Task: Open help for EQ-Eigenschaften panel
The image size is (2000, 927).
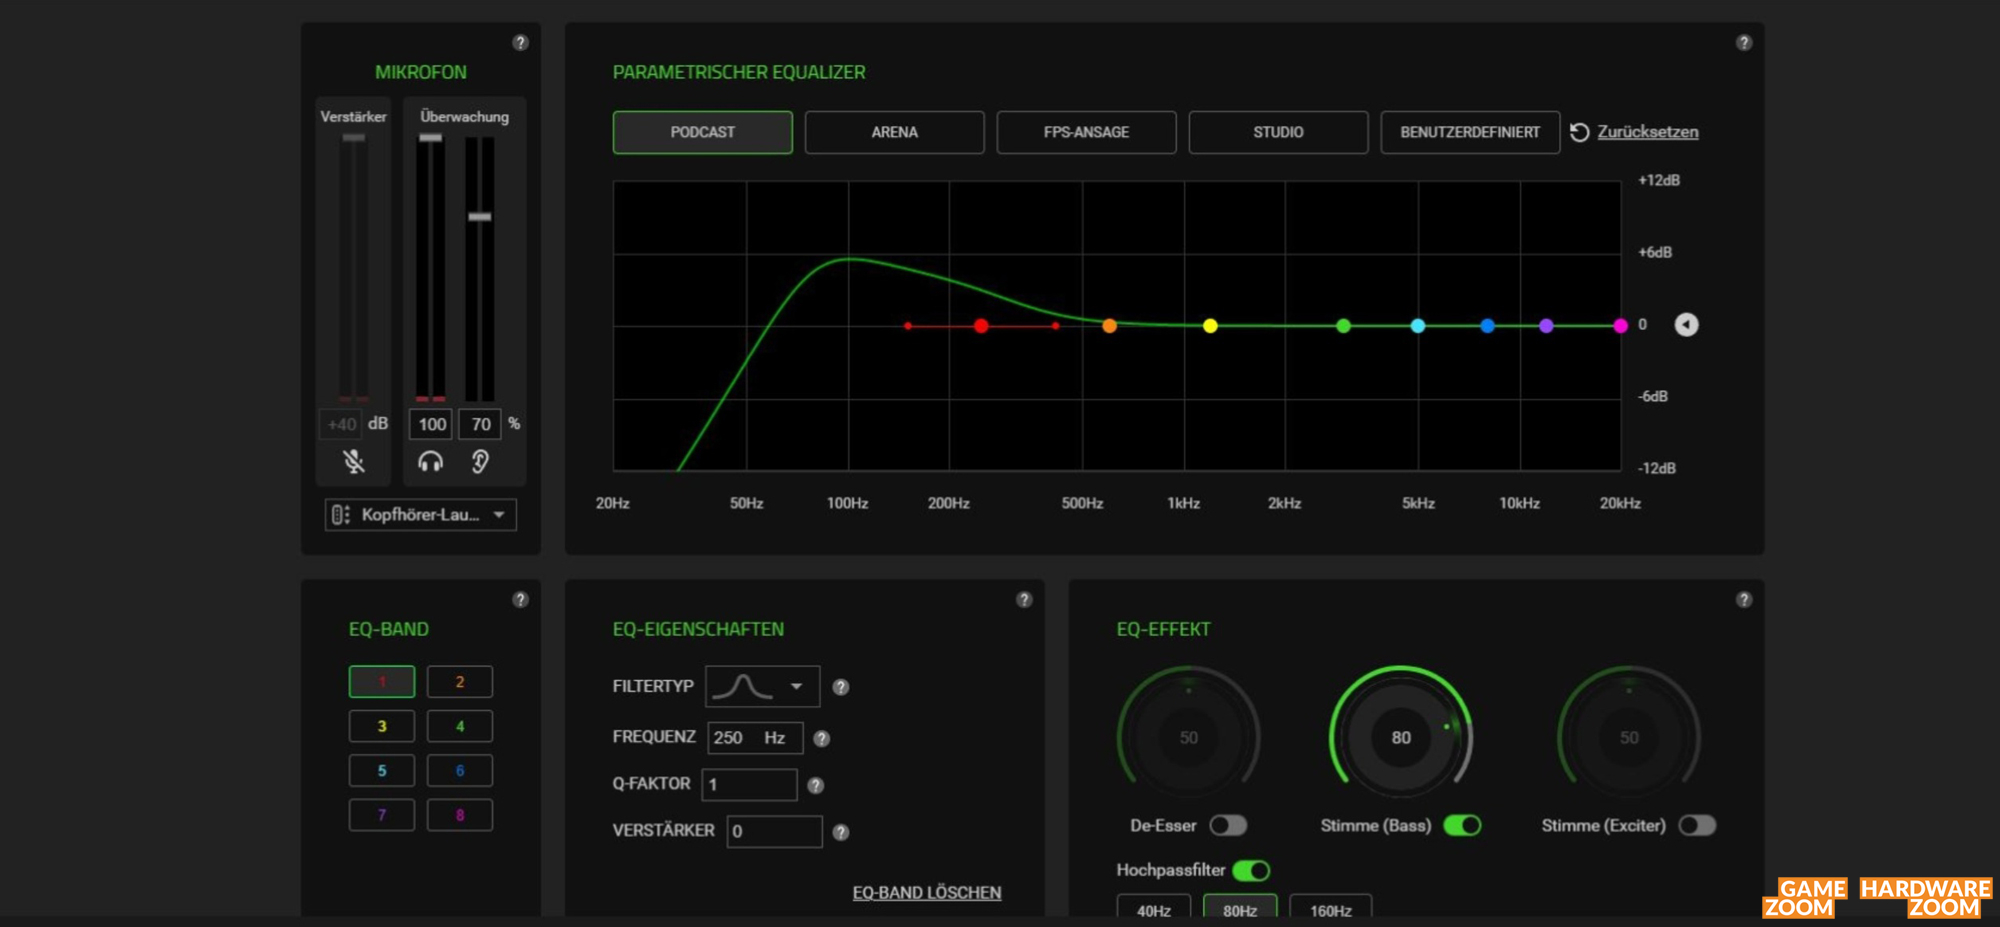Action: pyautogui.click(x=1024, y=599)
